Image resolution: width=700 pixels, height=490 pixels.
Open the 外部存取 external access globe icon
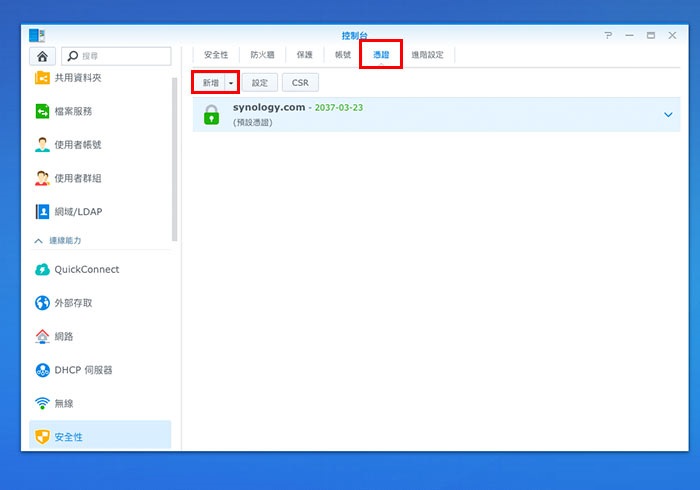pos(42,303)
